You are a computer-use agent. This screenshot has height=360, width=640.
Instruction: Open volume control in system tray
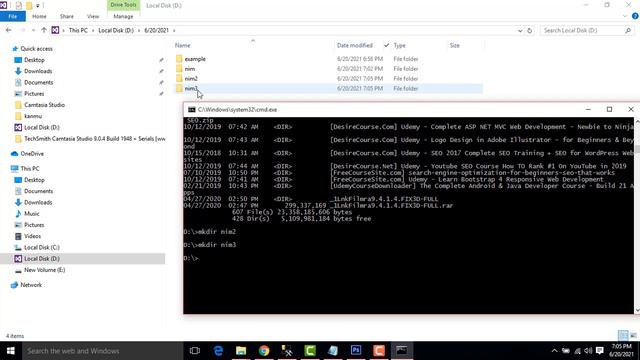click(588, 351)
